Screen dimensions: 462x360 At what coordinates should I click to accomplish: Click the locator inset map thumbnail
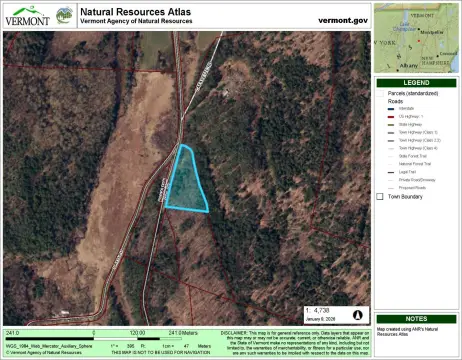click(416, 38)
